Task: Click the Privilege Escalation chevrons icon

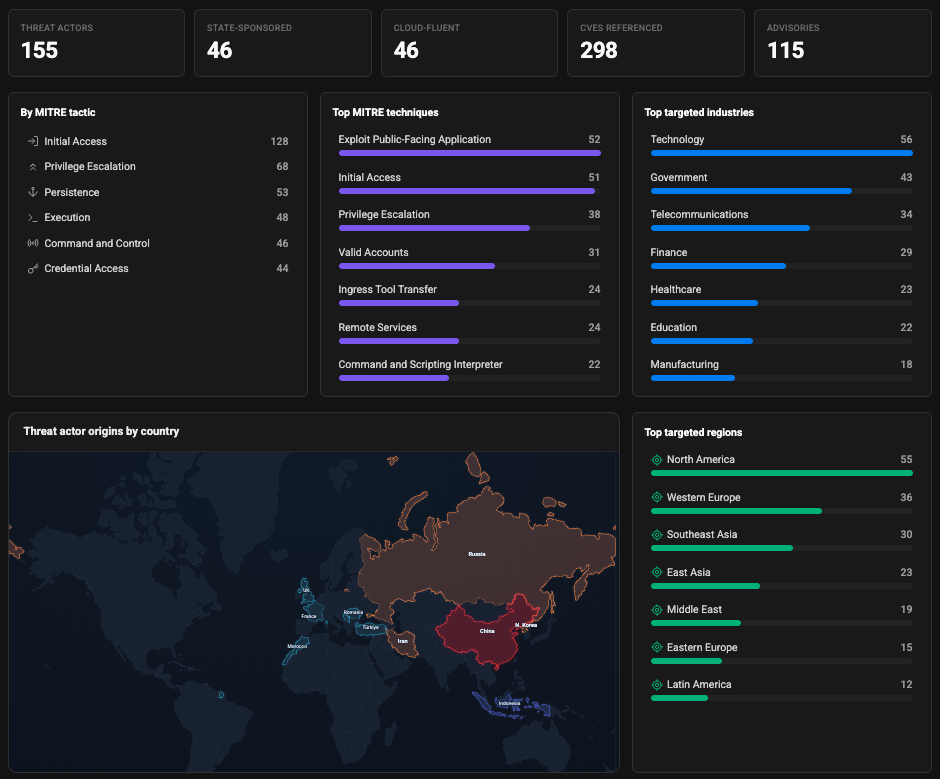Action: pos(33,167)
